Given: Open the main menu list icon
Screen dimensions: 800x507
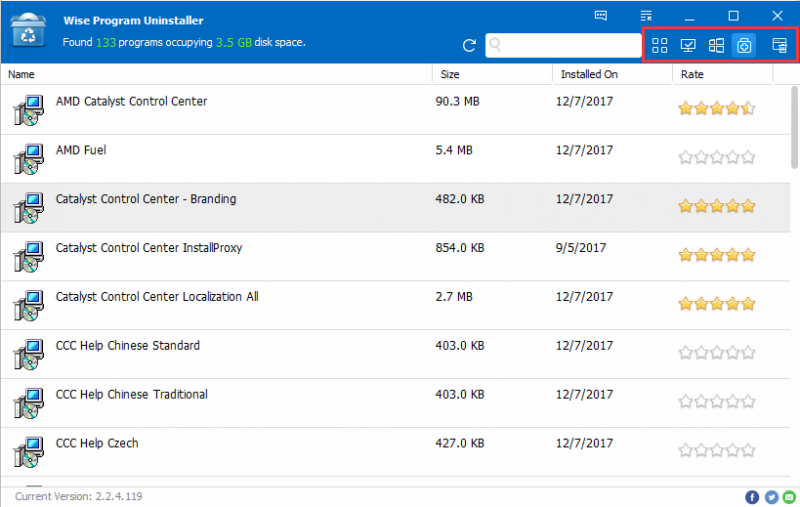Looking at the screenshot, I should coord(646,15).
